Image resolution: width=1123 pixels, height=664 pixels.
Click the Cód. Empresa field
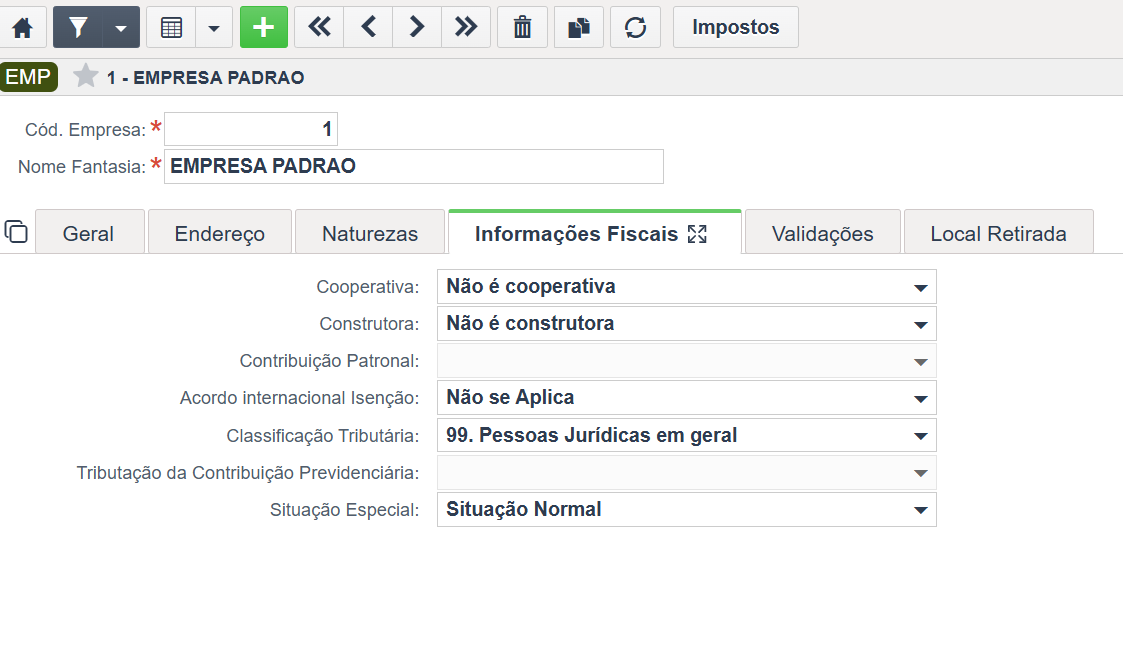(x=251, y=129)
